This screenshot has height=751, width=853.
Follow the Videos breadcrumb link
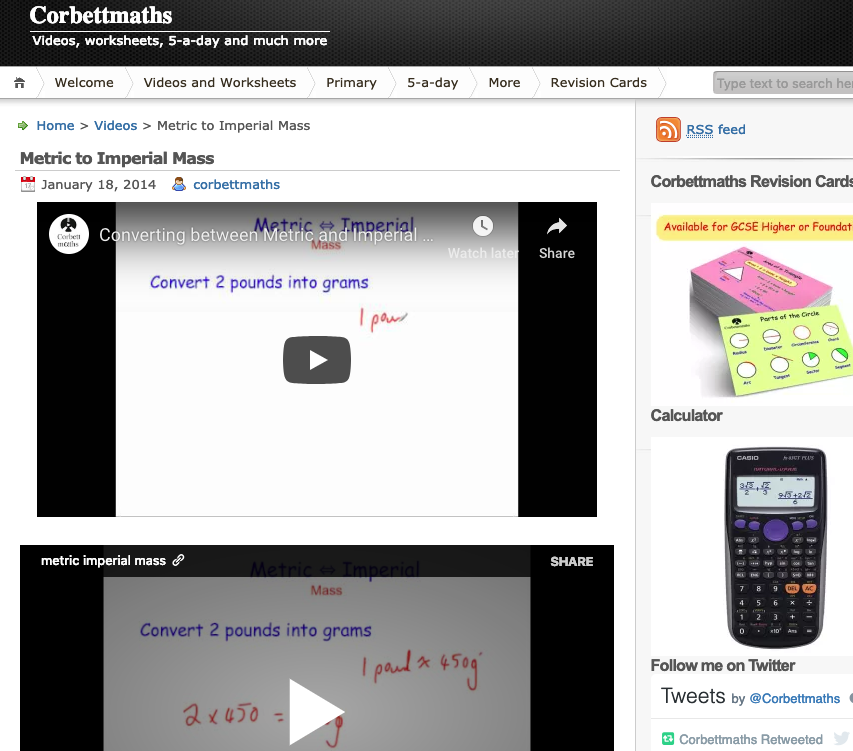(114, 125)
